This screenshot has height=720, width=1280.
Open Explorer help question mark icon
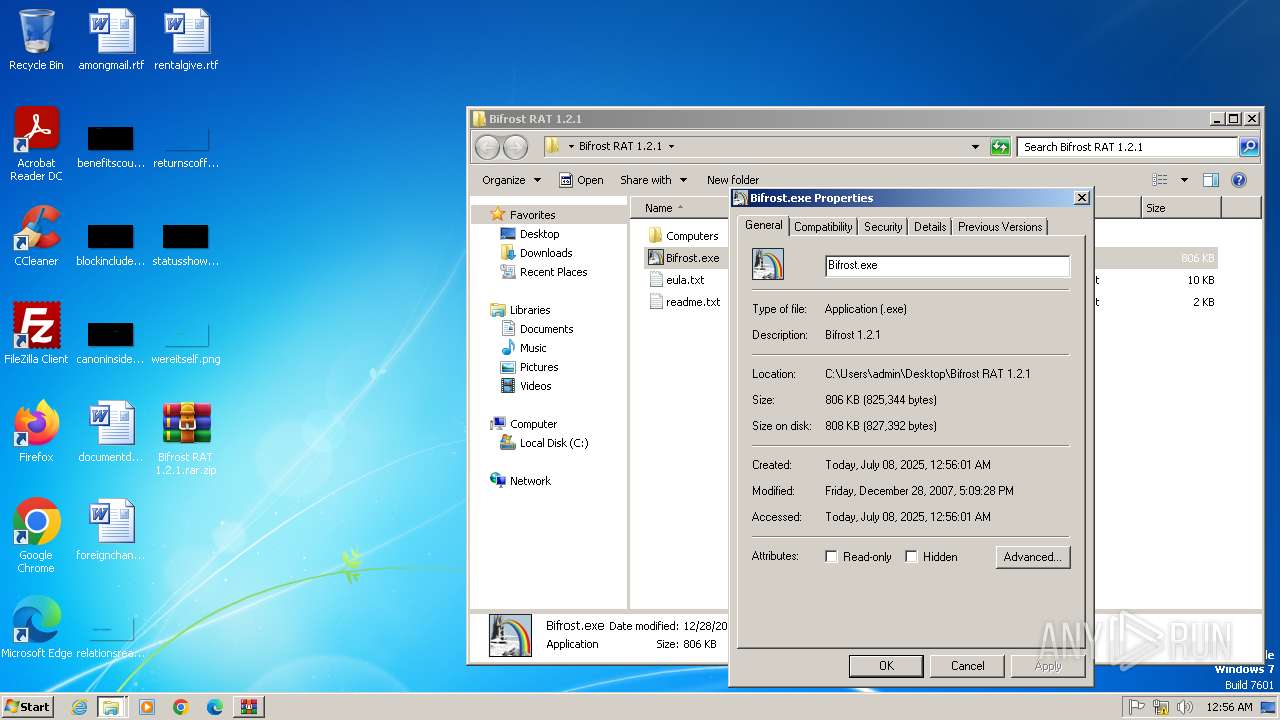[1238, 180]
